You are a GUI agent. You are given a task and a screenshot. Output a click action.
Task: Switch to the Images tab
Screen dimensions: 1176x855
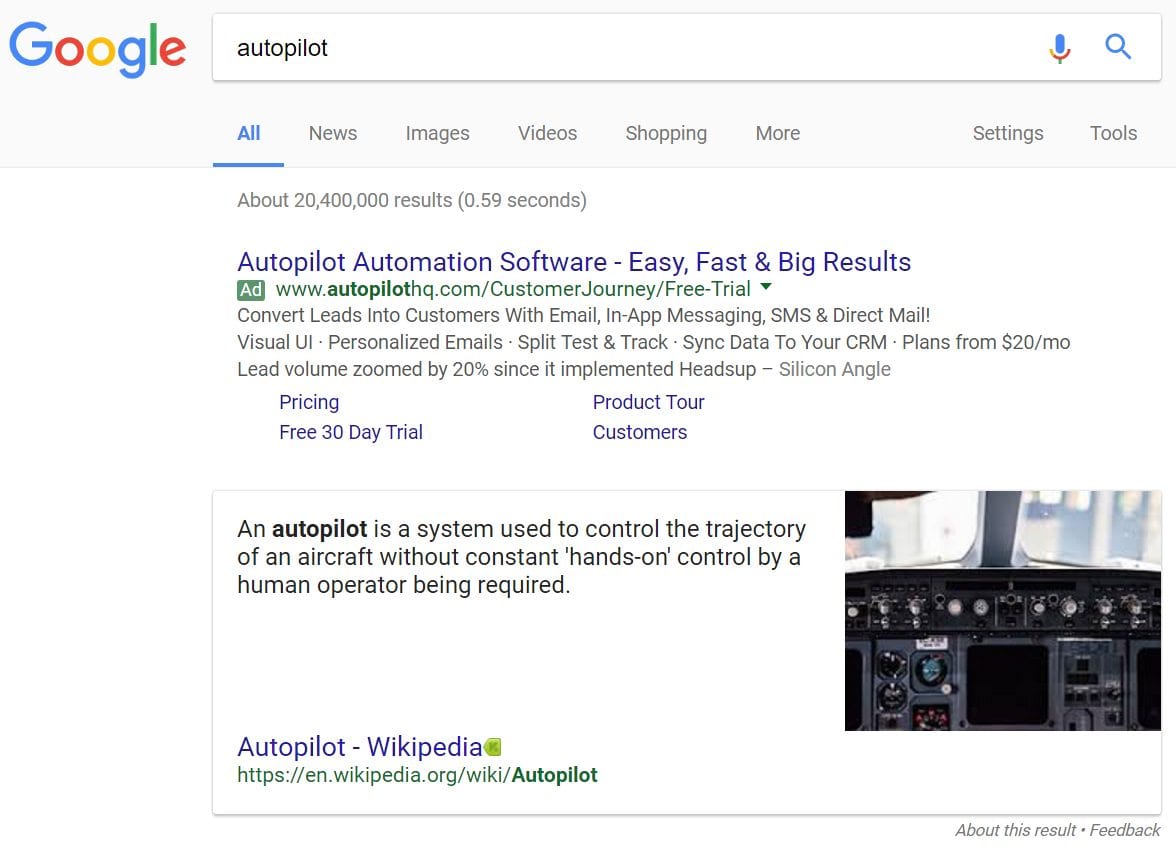click(x=437, y=134)
